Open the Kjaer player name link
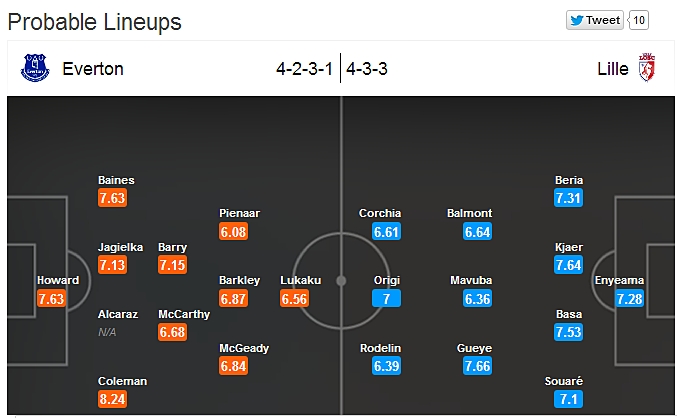Screen dimensions: 677x418 [569, 247]
